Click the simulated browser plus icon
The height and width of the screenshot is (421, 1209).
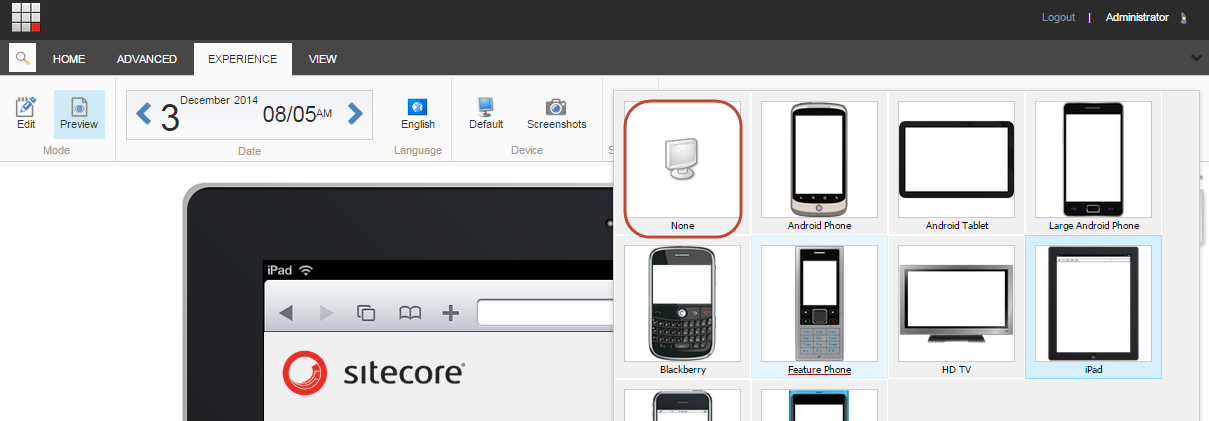[451, 313]
